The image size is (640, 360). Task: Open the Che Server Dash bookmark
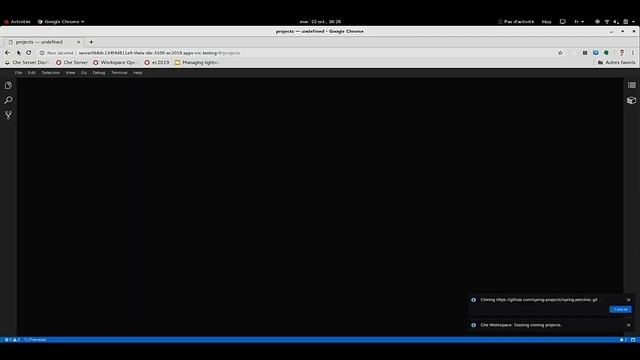27,62
